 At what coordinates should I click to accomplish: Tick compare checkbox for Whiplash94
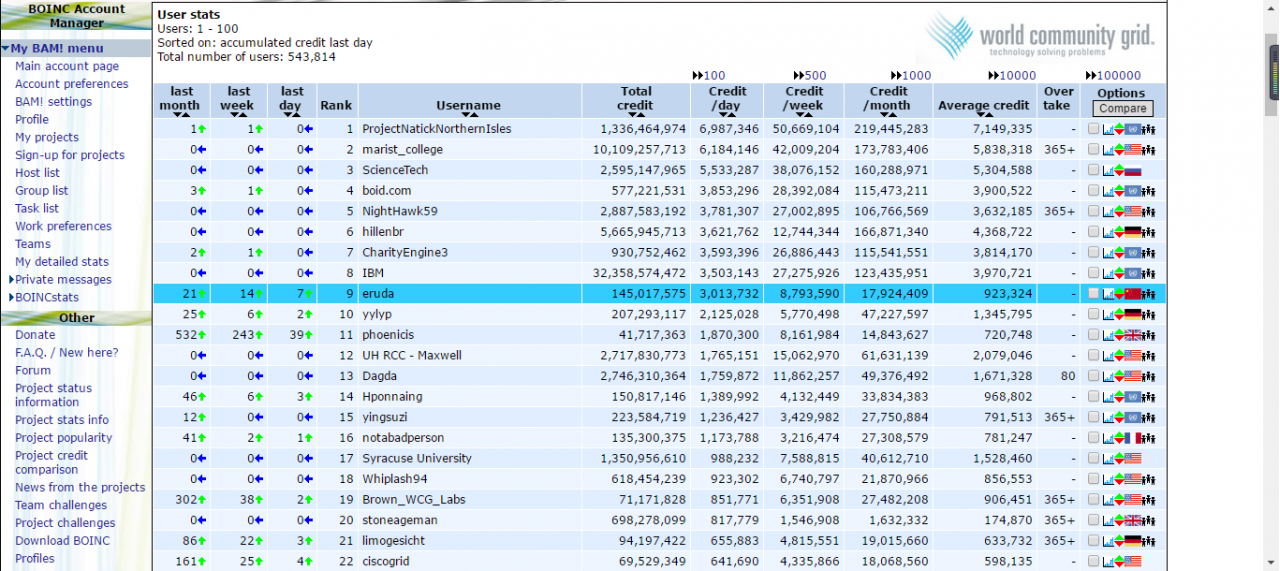pos(1093,479)
